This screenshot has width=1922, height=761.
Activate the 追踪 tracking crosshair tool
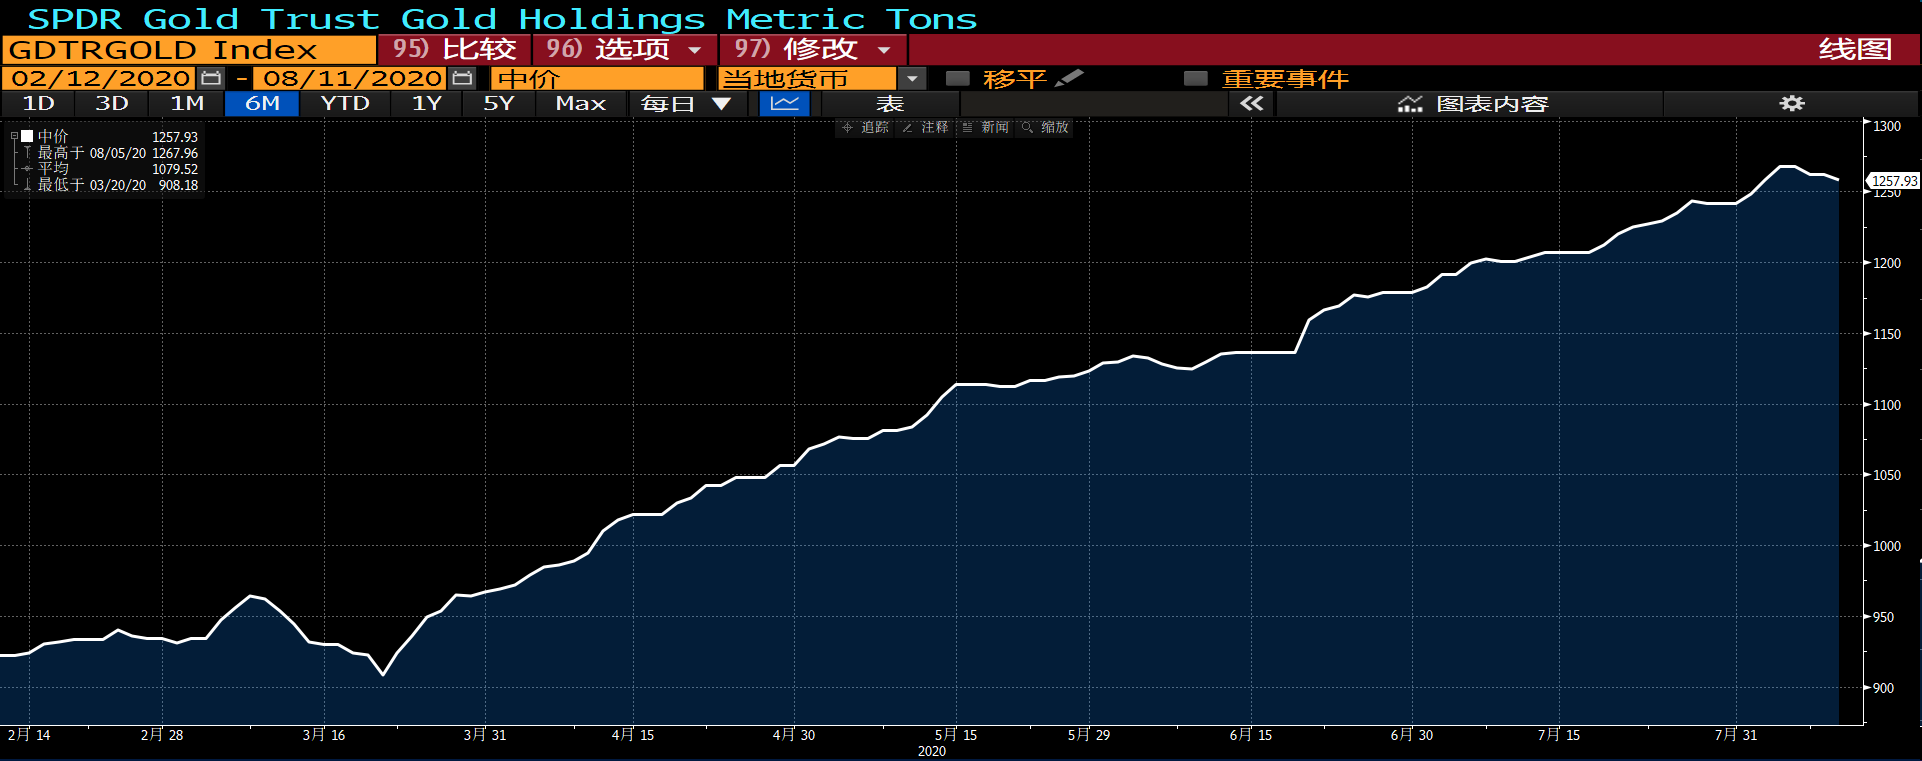865,127
